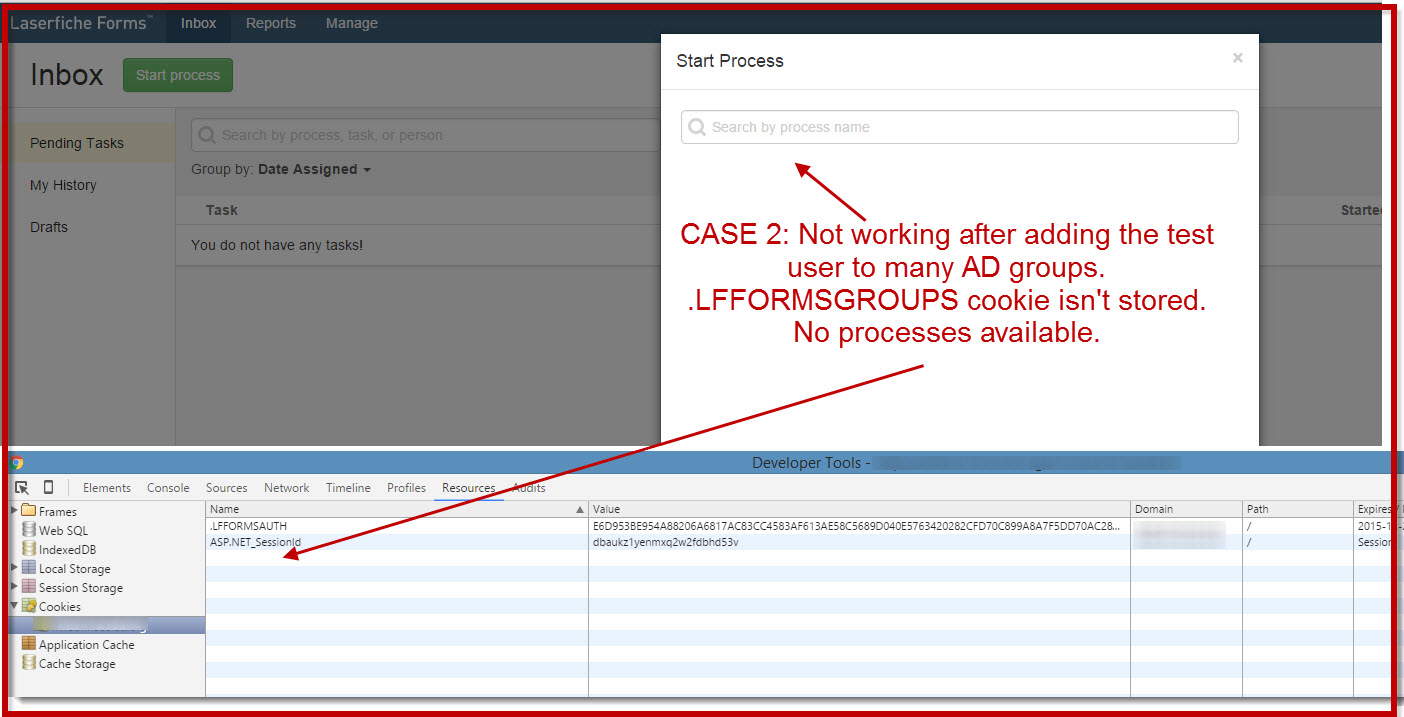Switch to the Console panel
The image size is (1404, 717).
[x=168, y=488]
